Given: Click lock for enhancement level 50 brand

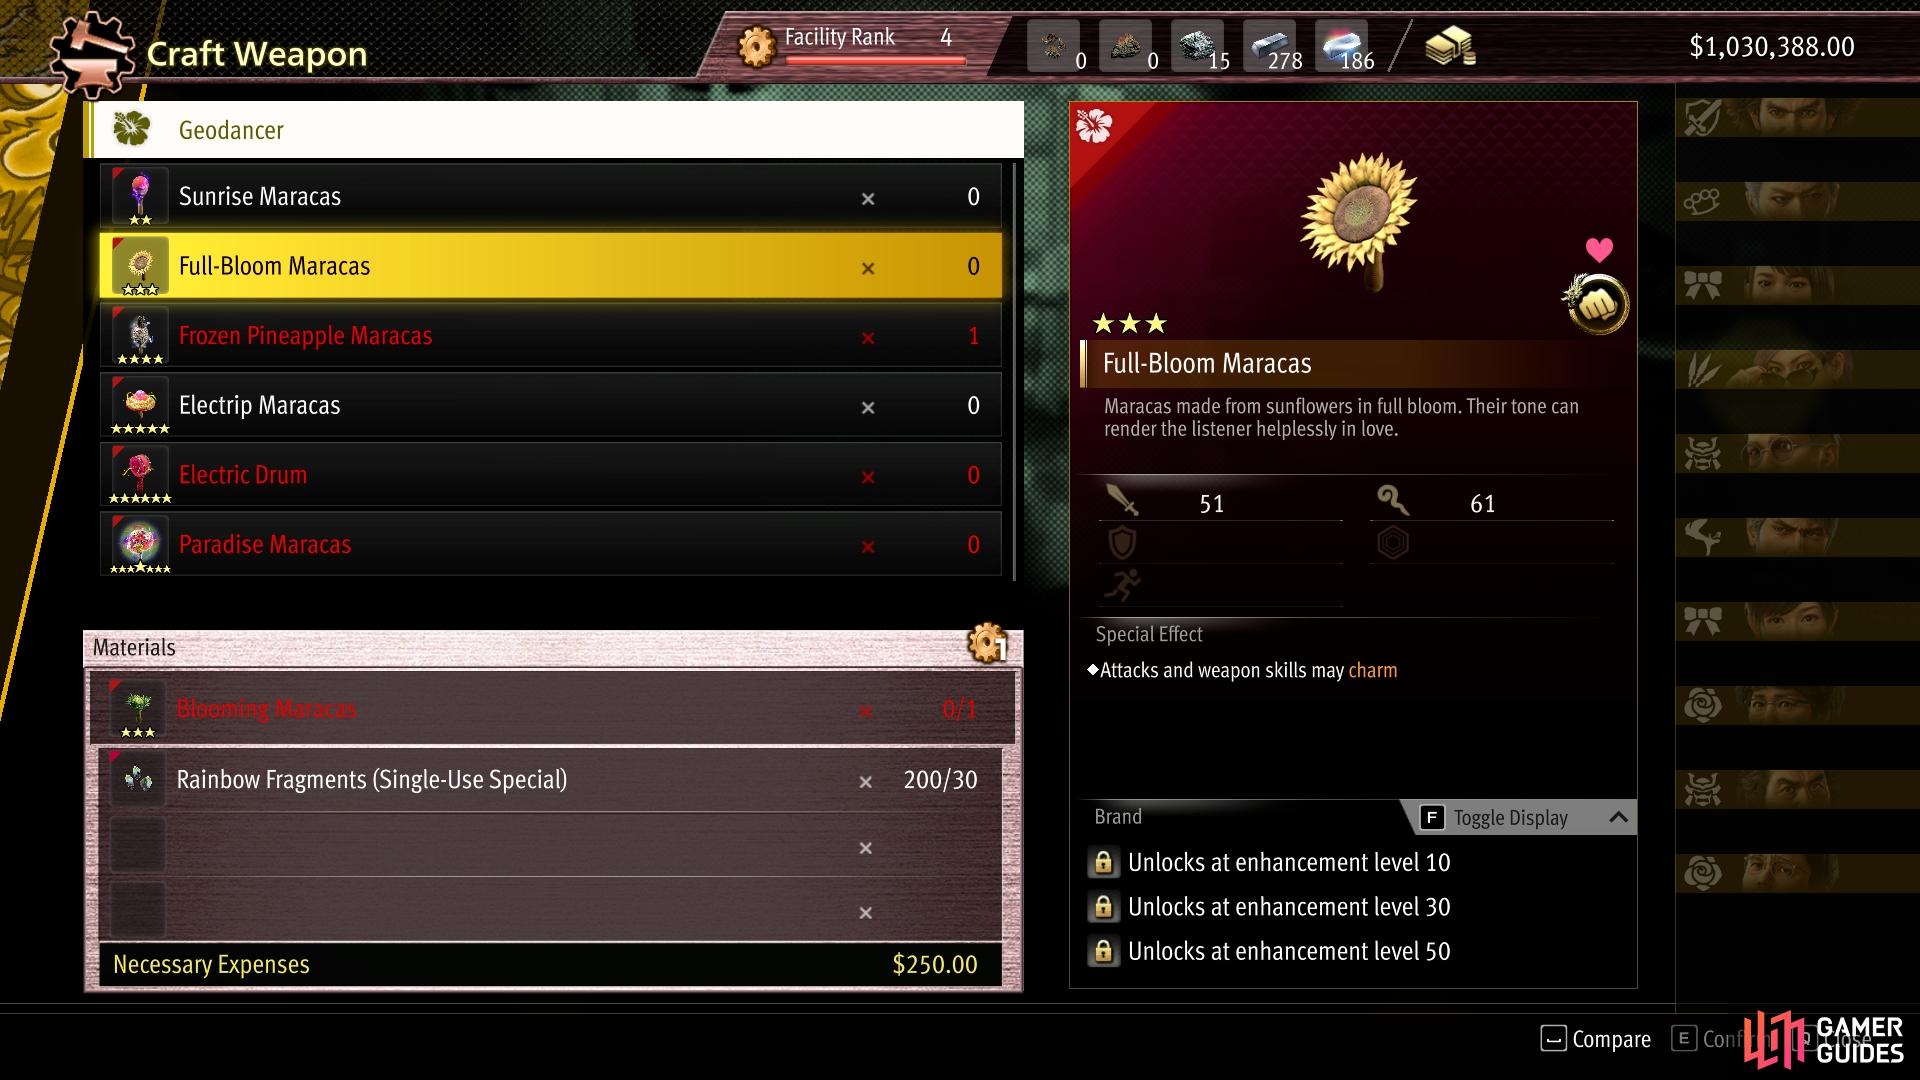Looking at the screenshot, I should [1103, 951].
